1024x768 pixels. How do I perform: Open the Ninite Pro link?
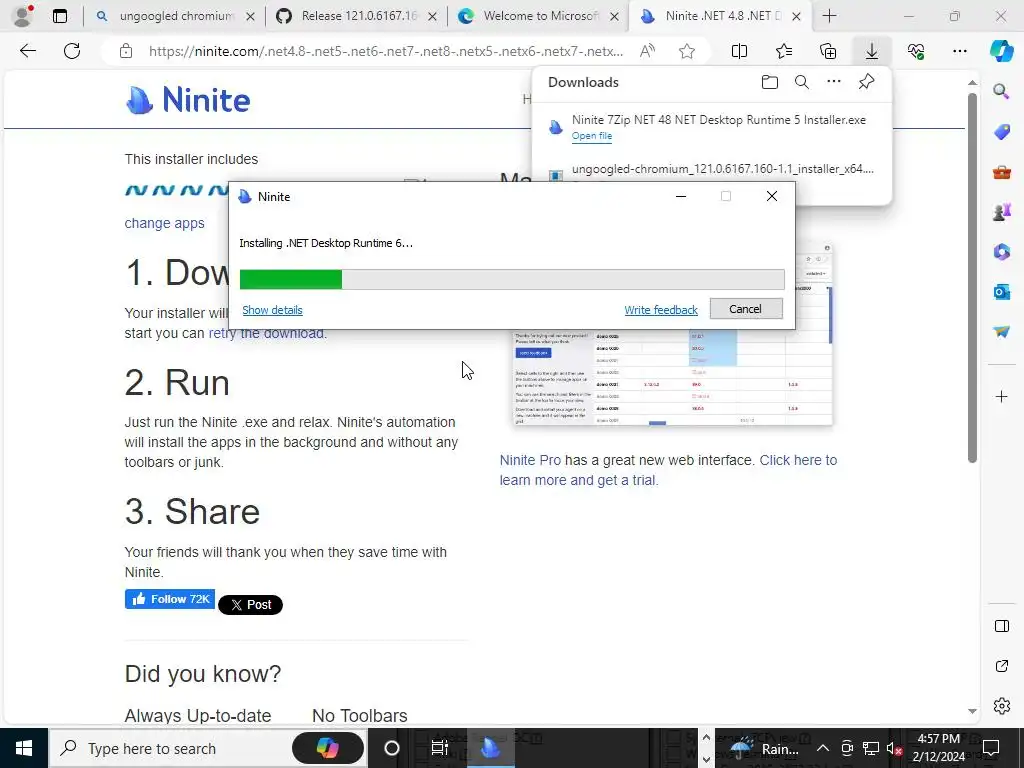[530, 460]
